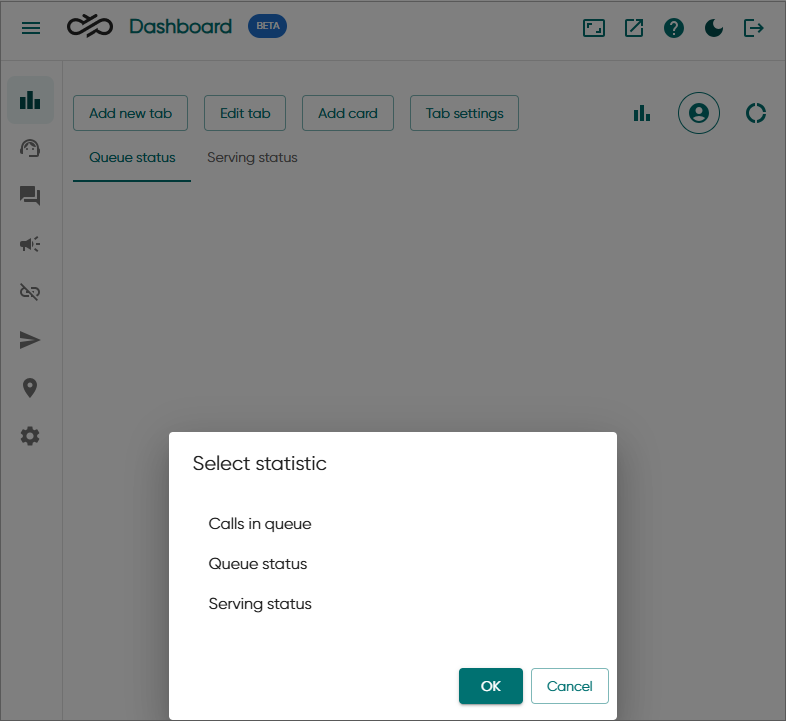The width and height of the screenshot is (786, 721).
Task: Open the settings gear in sidebar
Action: [x=30, y=436]
